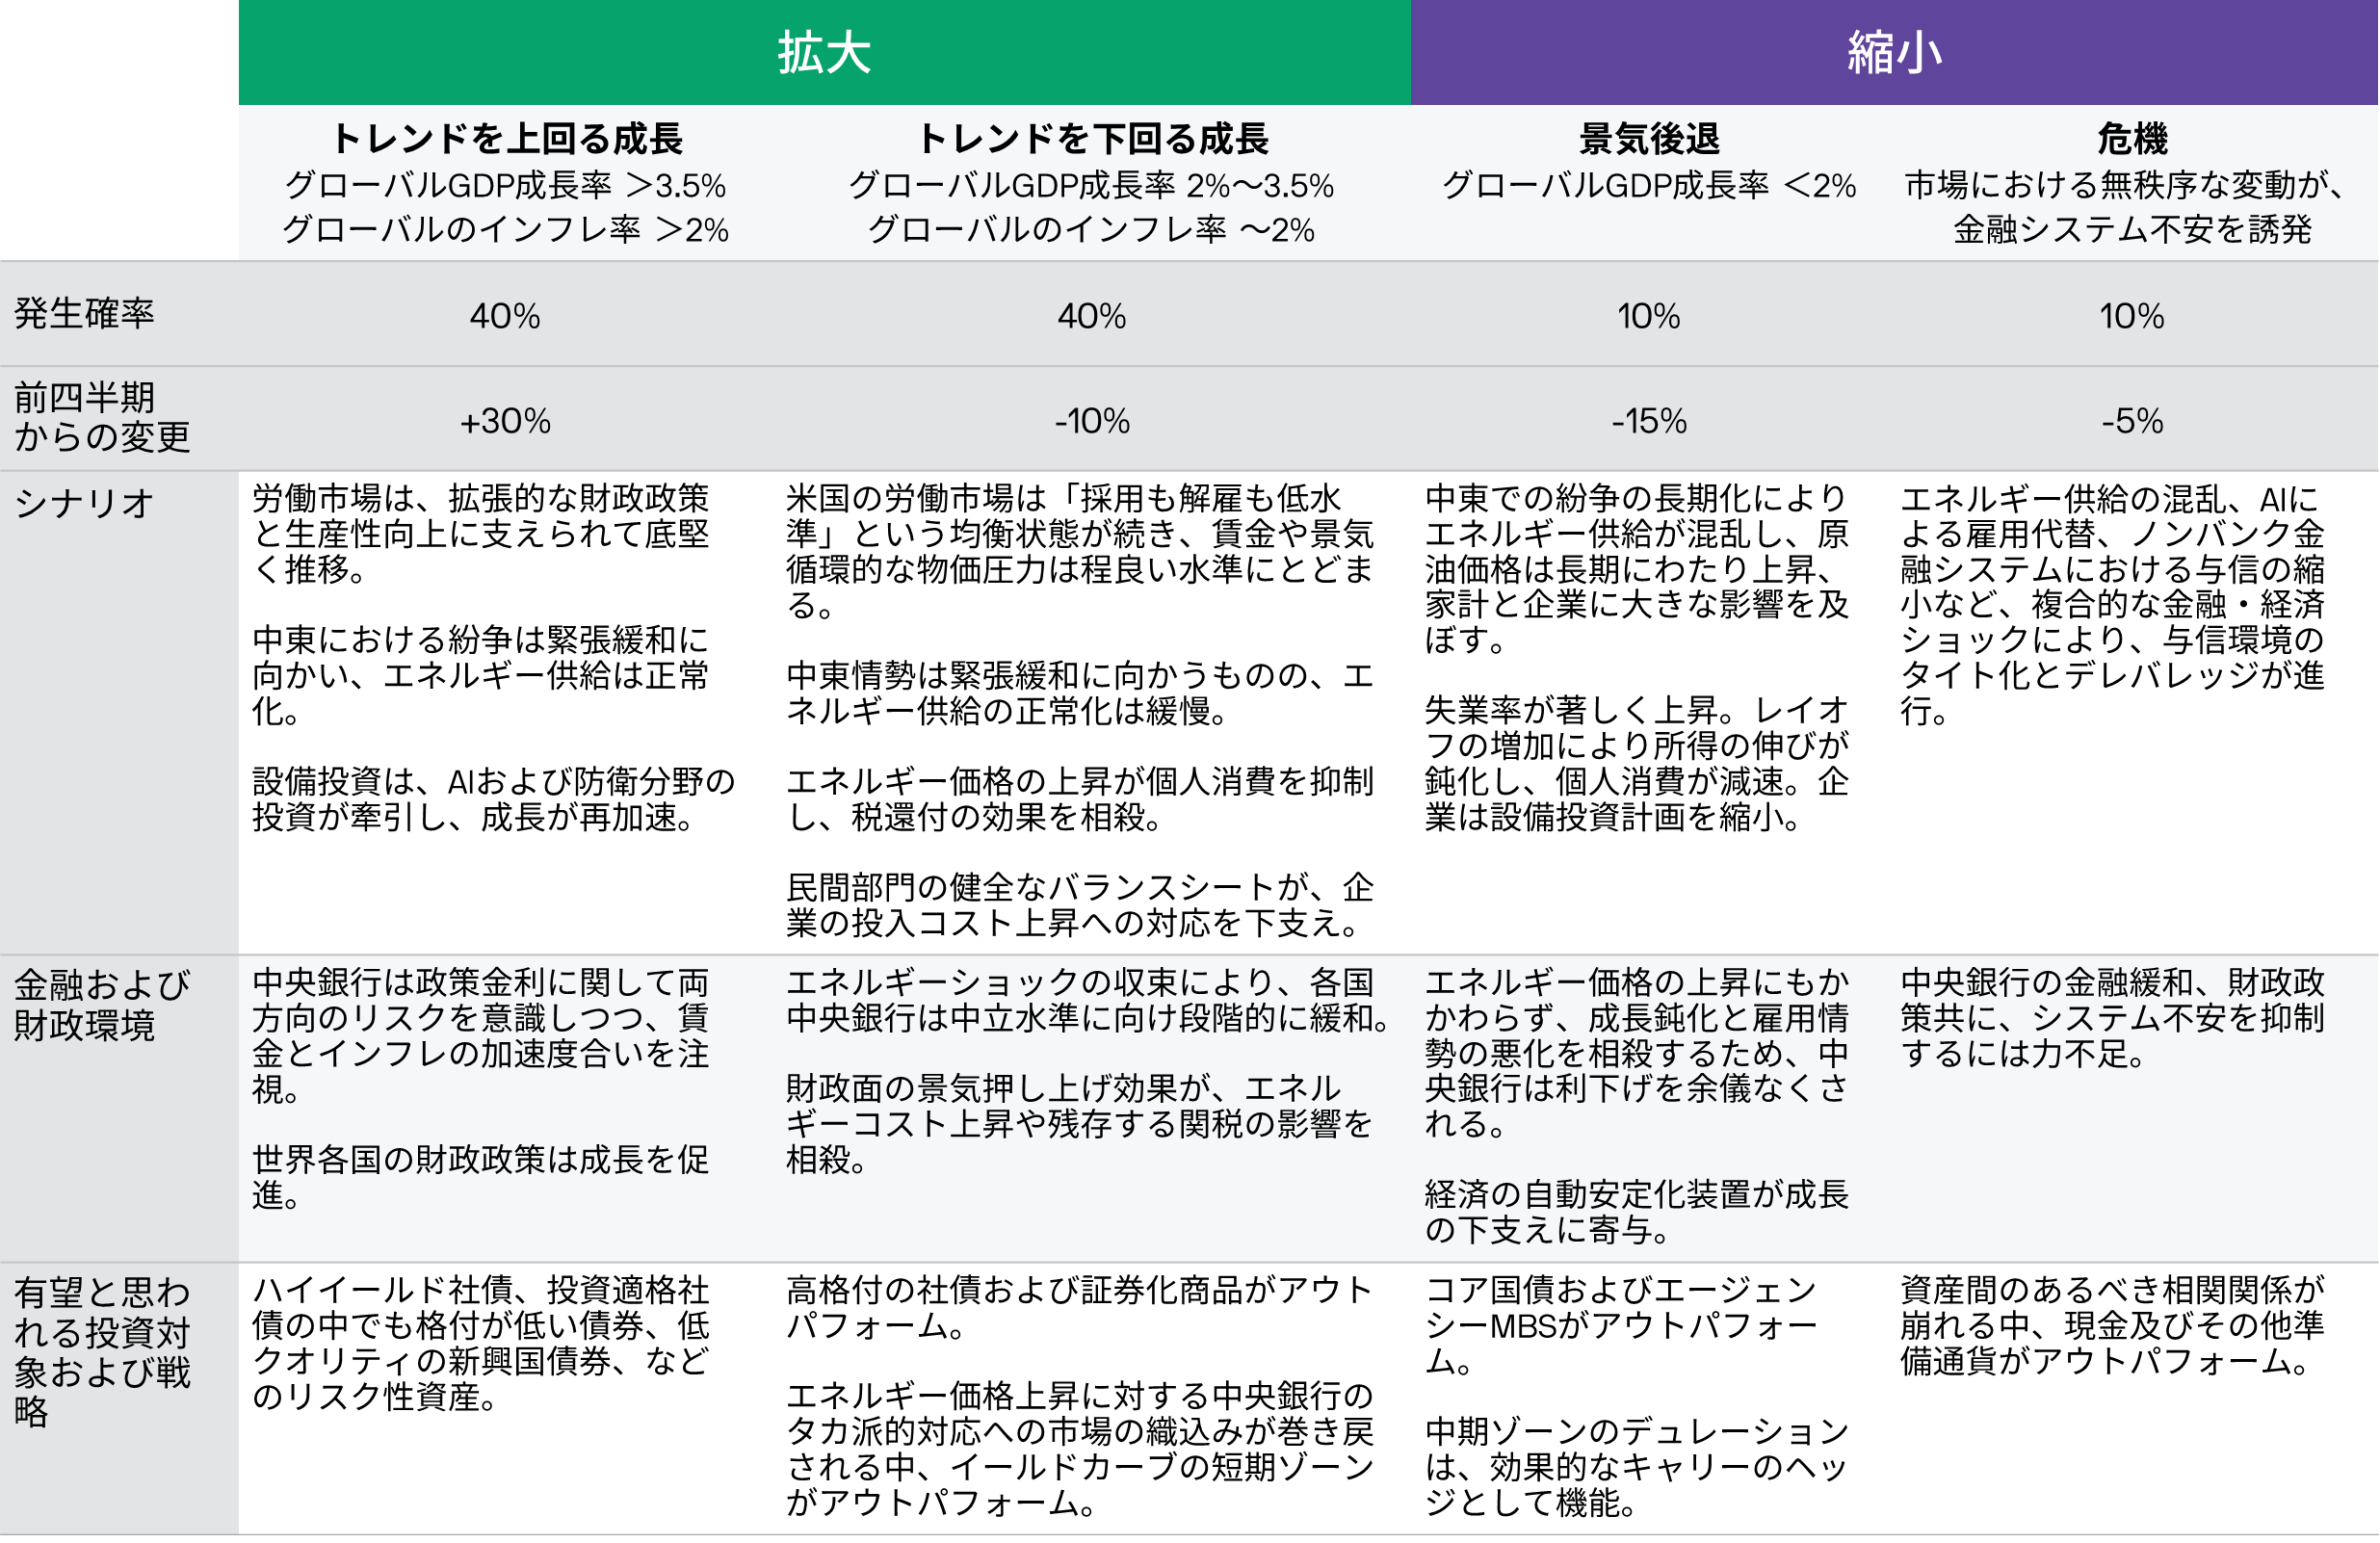
Task: Click paragraph starting 高格付の社債および証券化商品
Action: pyautogui.click(x=1080, y=1308)
